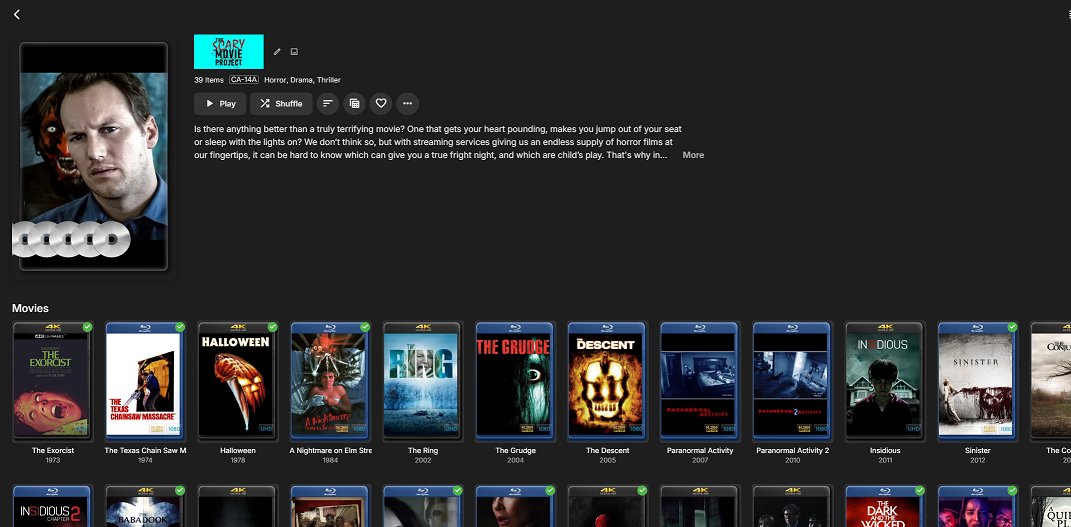This screenshot has width=1071, height=527.
Task: Play the Scary Movie Project collection
Action: click(220, 104)
